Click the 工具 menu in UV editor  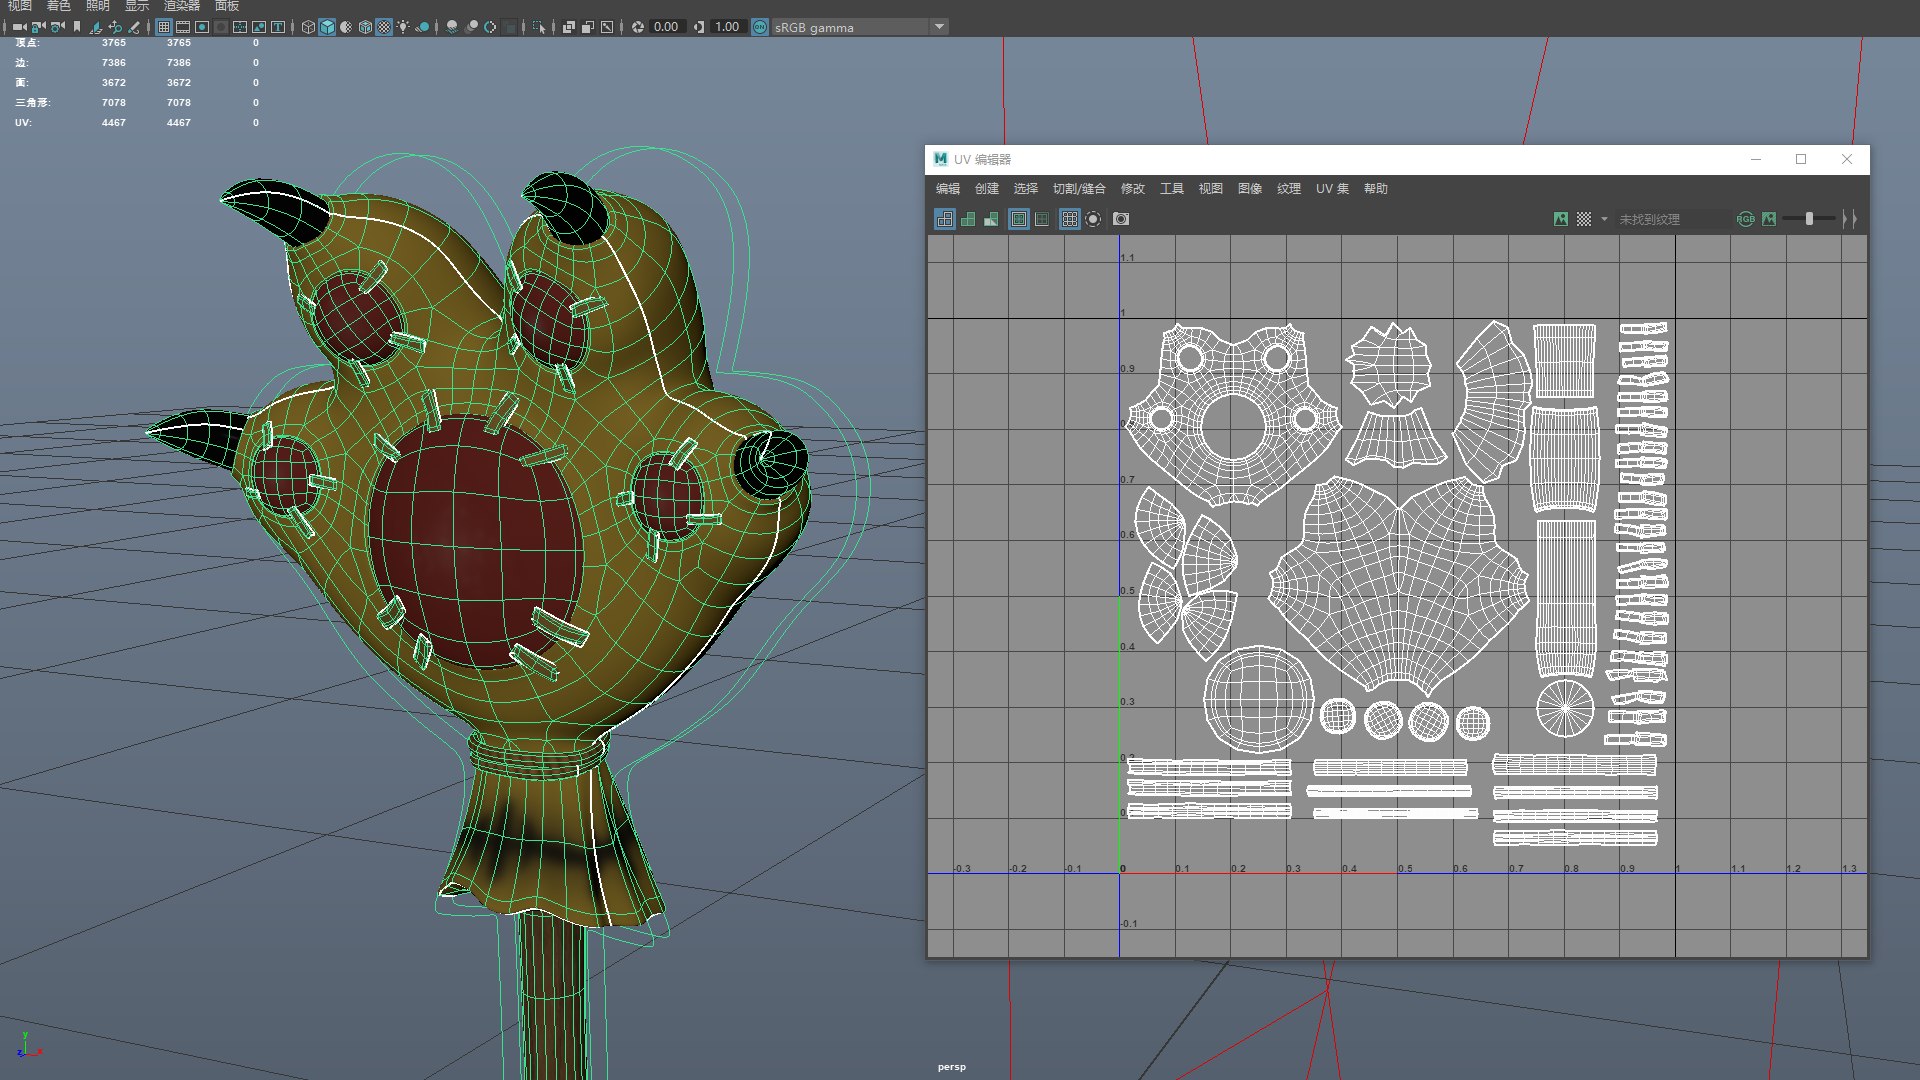click(x=1171, y=188)
